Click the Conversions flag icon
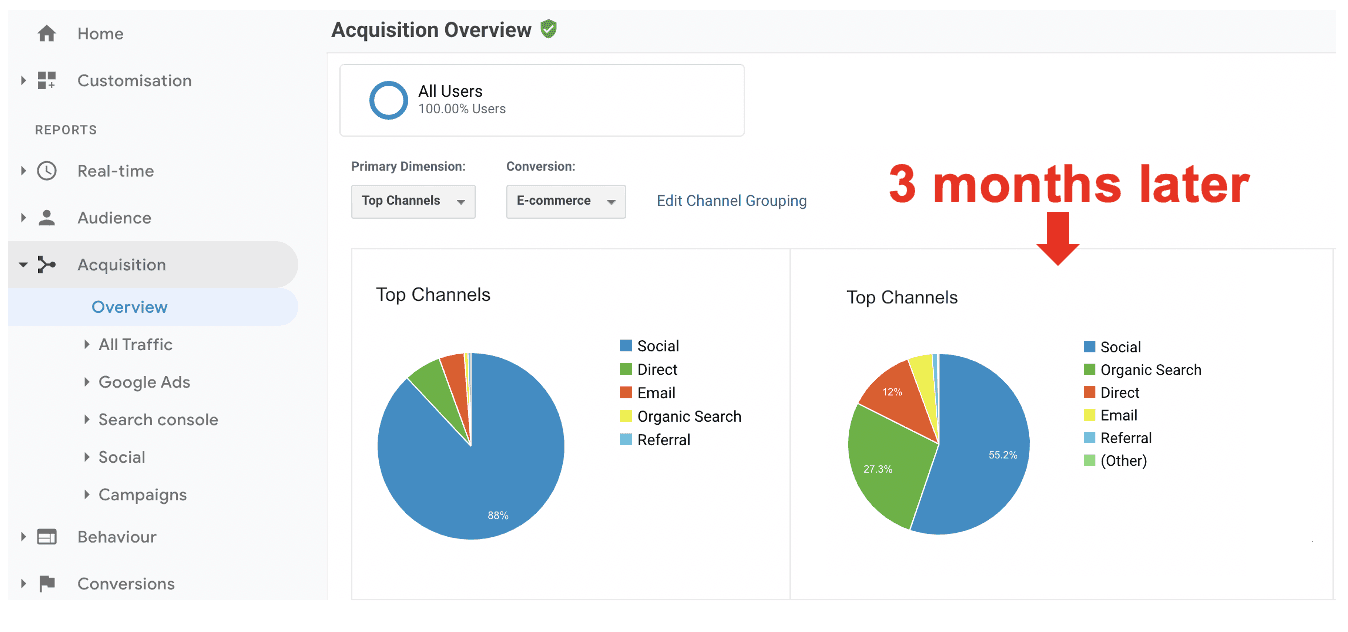This screenshot has height=632, width=1348. (x=47, y=583)
